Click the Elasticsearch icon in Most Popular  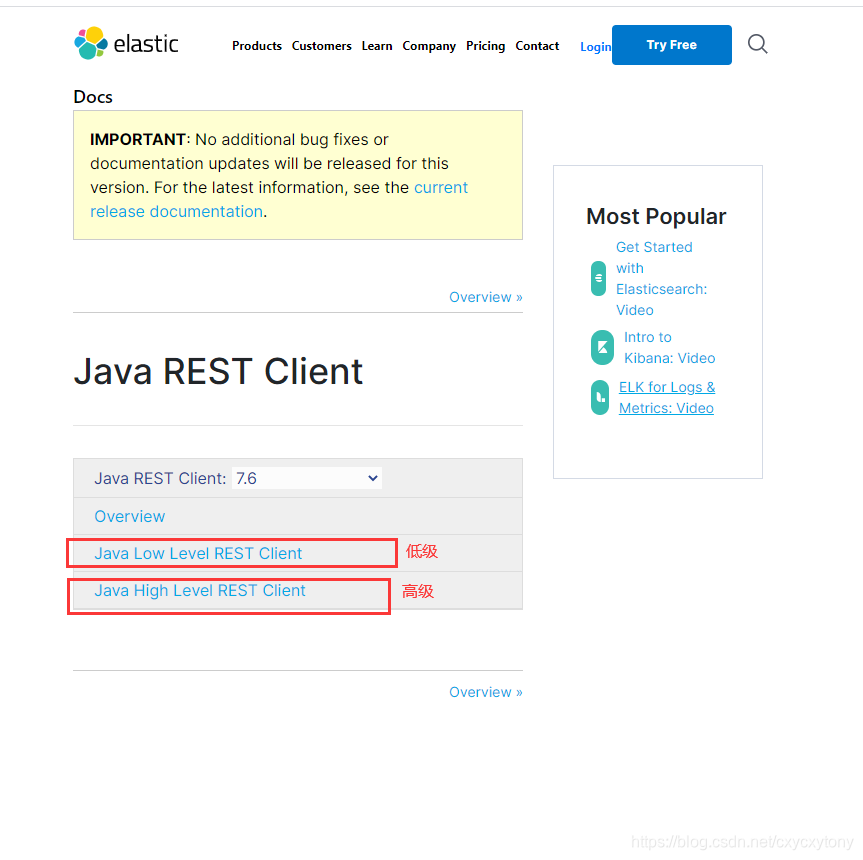click(x=598, y=278)
